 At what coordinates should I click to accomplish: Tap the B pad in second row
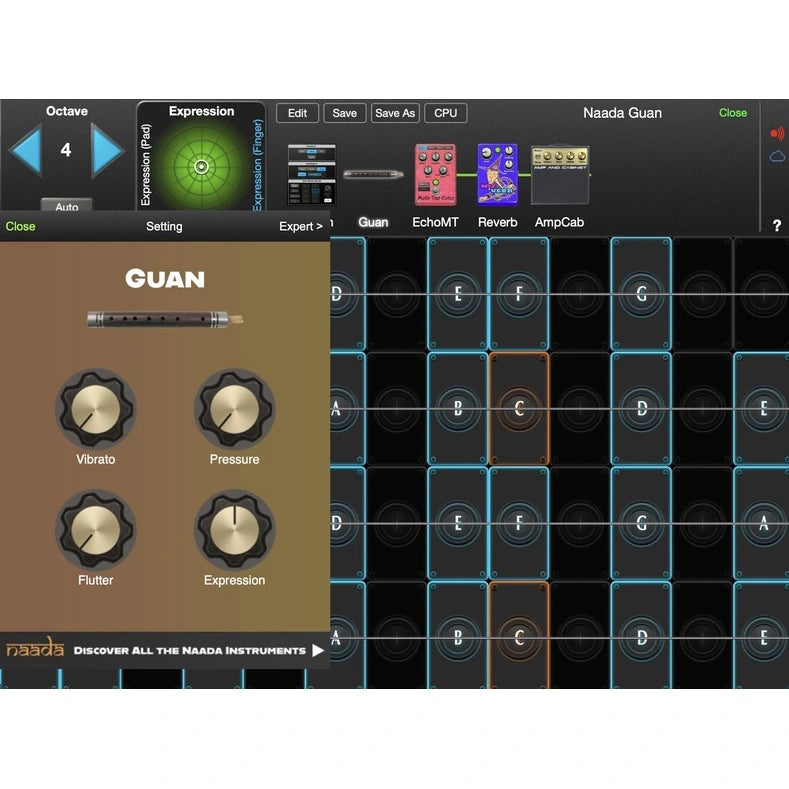[x=457, y=409]
